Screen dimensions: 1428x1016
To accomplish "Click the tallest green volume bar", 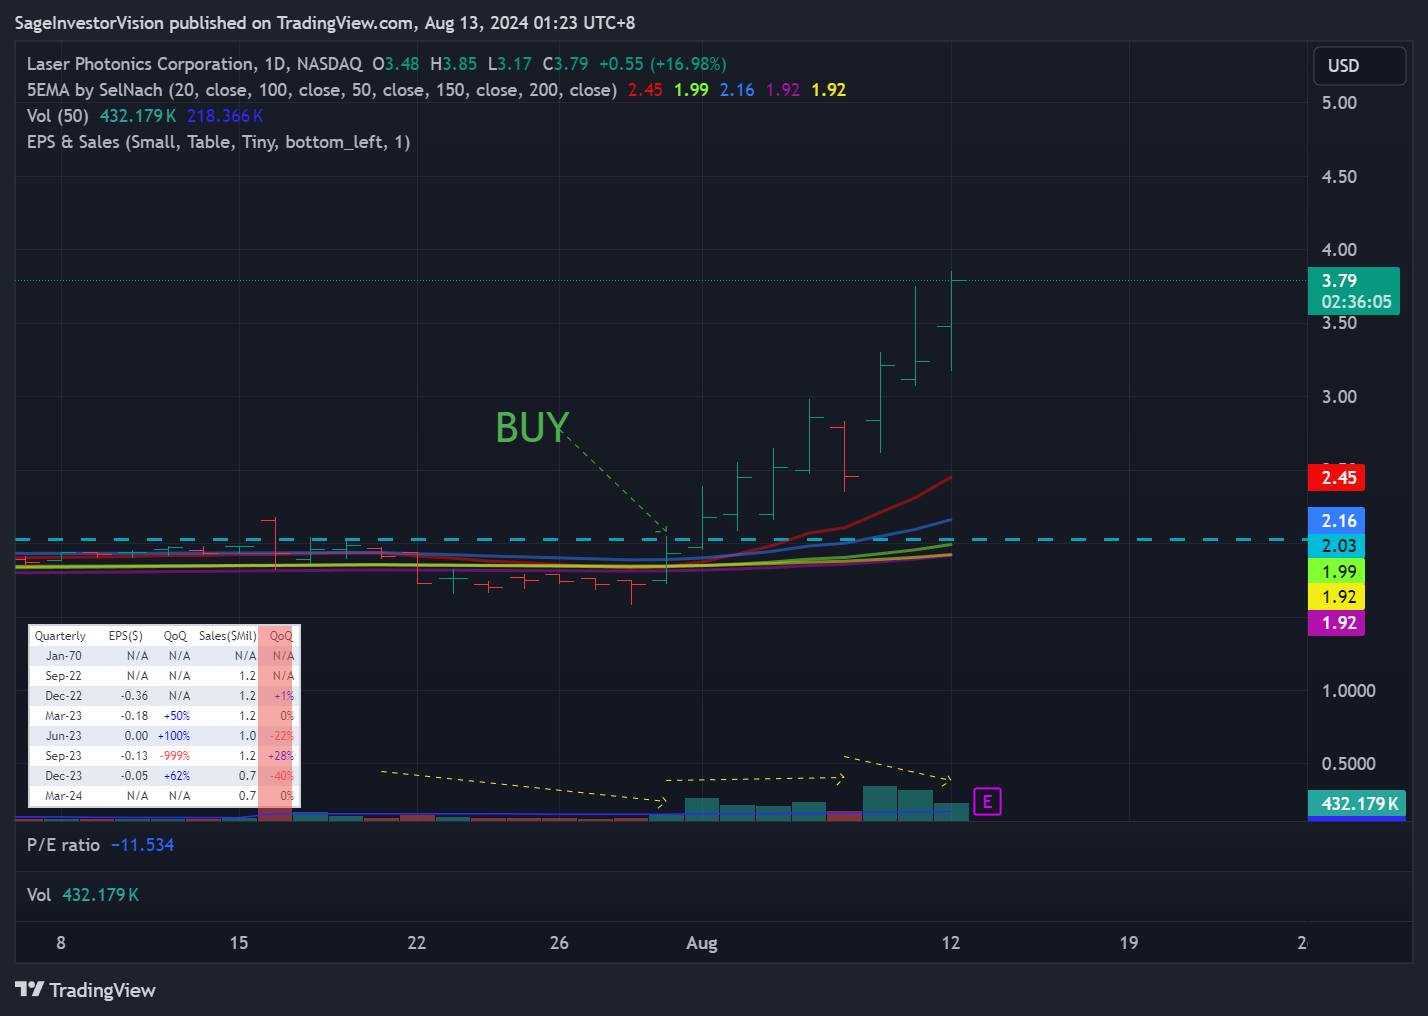I will coord(880,804).
